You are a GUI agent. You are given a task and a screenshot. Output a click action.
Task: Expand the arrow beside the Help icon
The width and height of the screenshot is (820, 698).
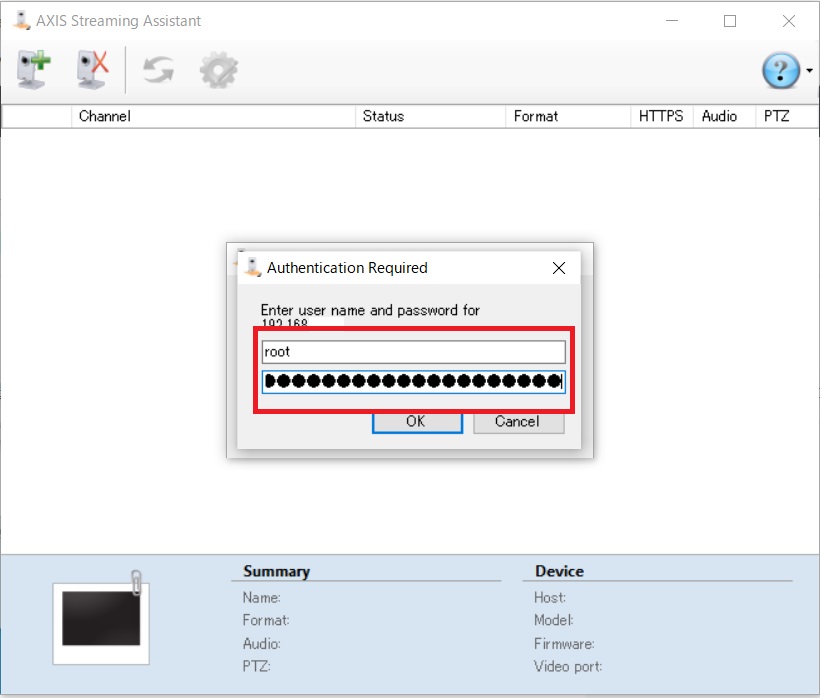pos(809,70)
